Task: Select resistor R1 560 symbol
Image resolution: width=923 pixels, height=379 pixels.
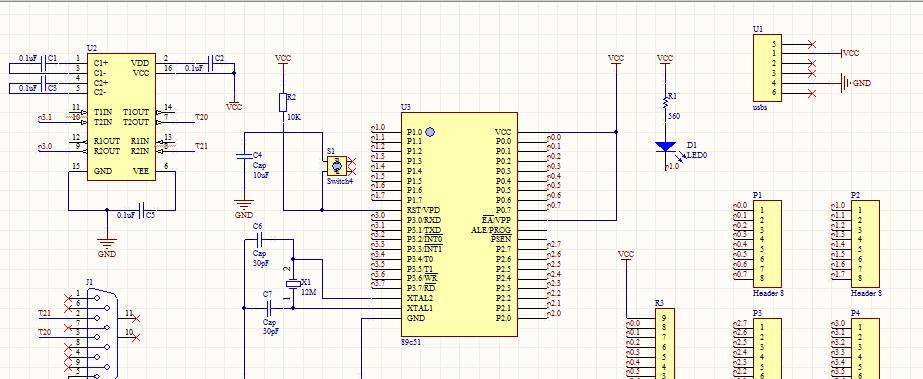Action: 666,102
